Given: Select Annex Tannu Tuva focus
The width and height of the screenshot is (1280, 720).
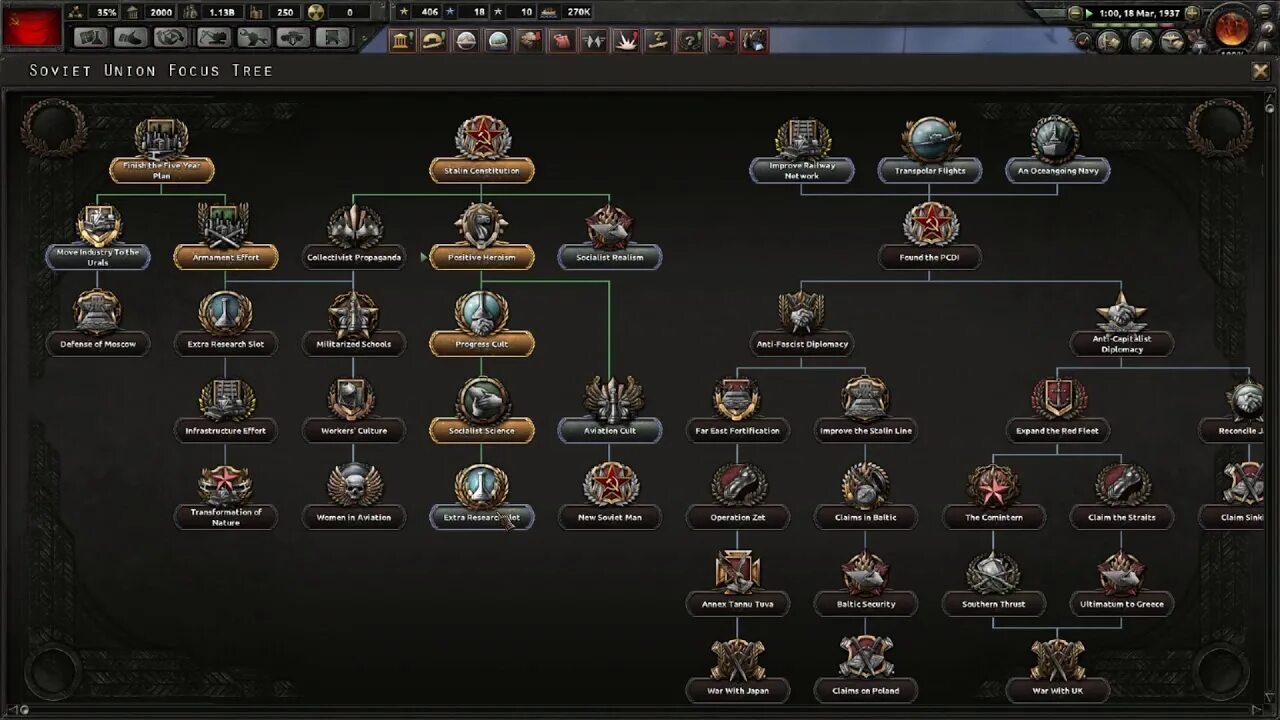Looking at the screenshot, I should pyautogui.click(x=738, y=585).
